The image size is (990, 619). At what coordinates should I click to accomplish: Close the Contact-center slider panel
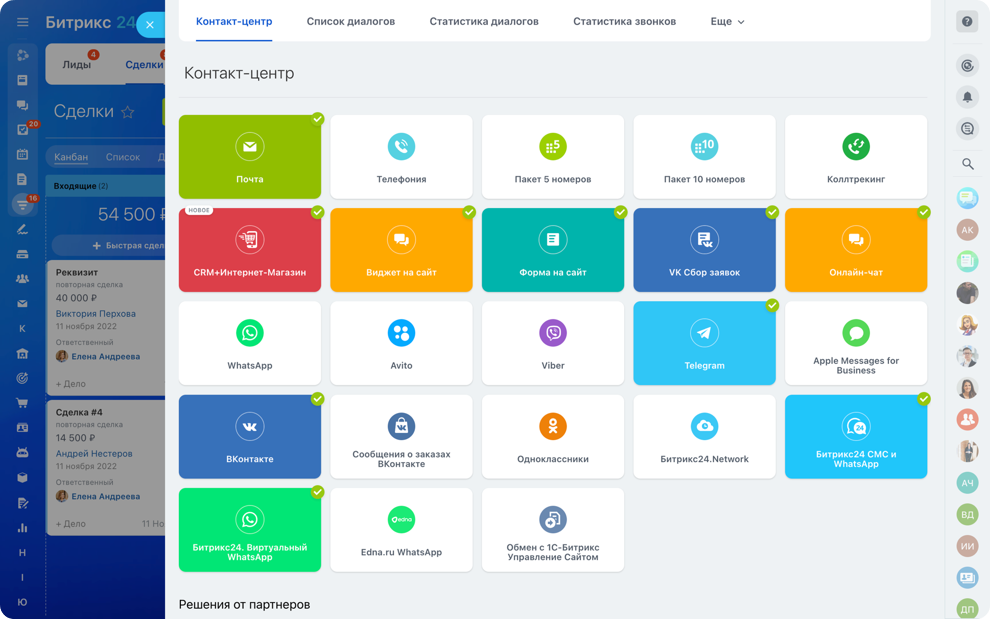tap(150, 25)
